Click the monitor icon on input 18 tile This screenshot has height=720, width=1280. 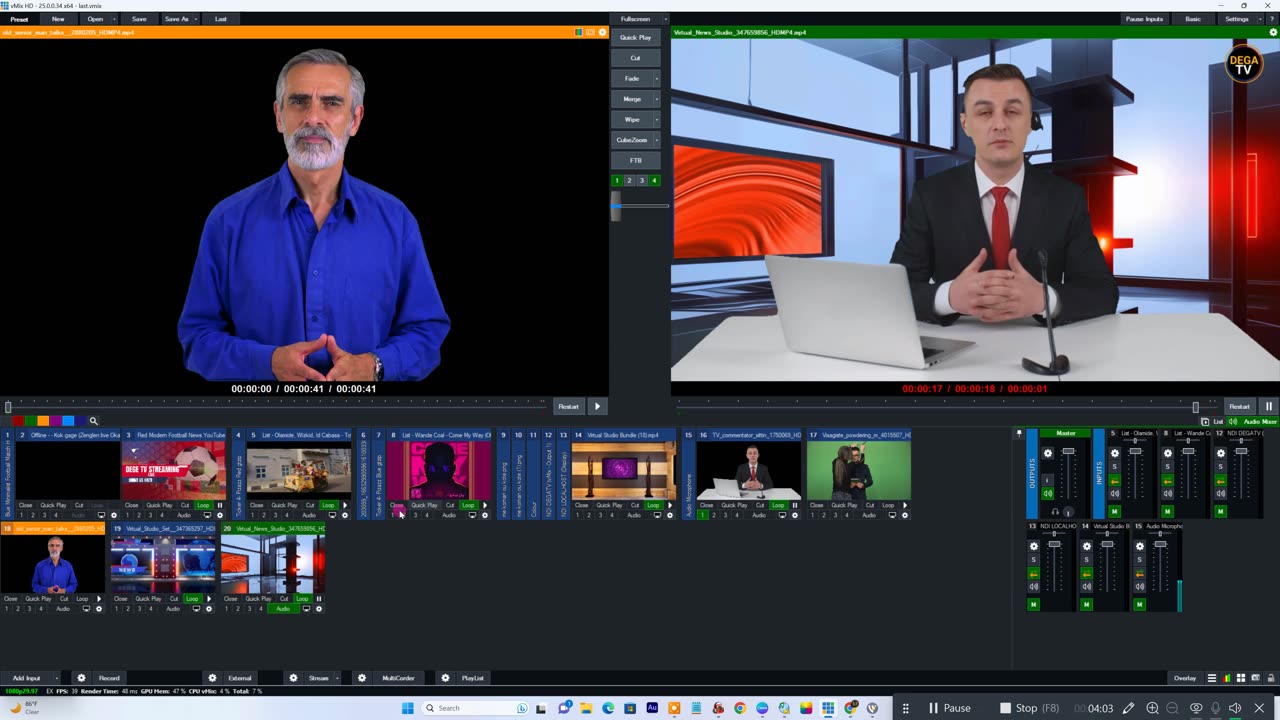[86, 609]
